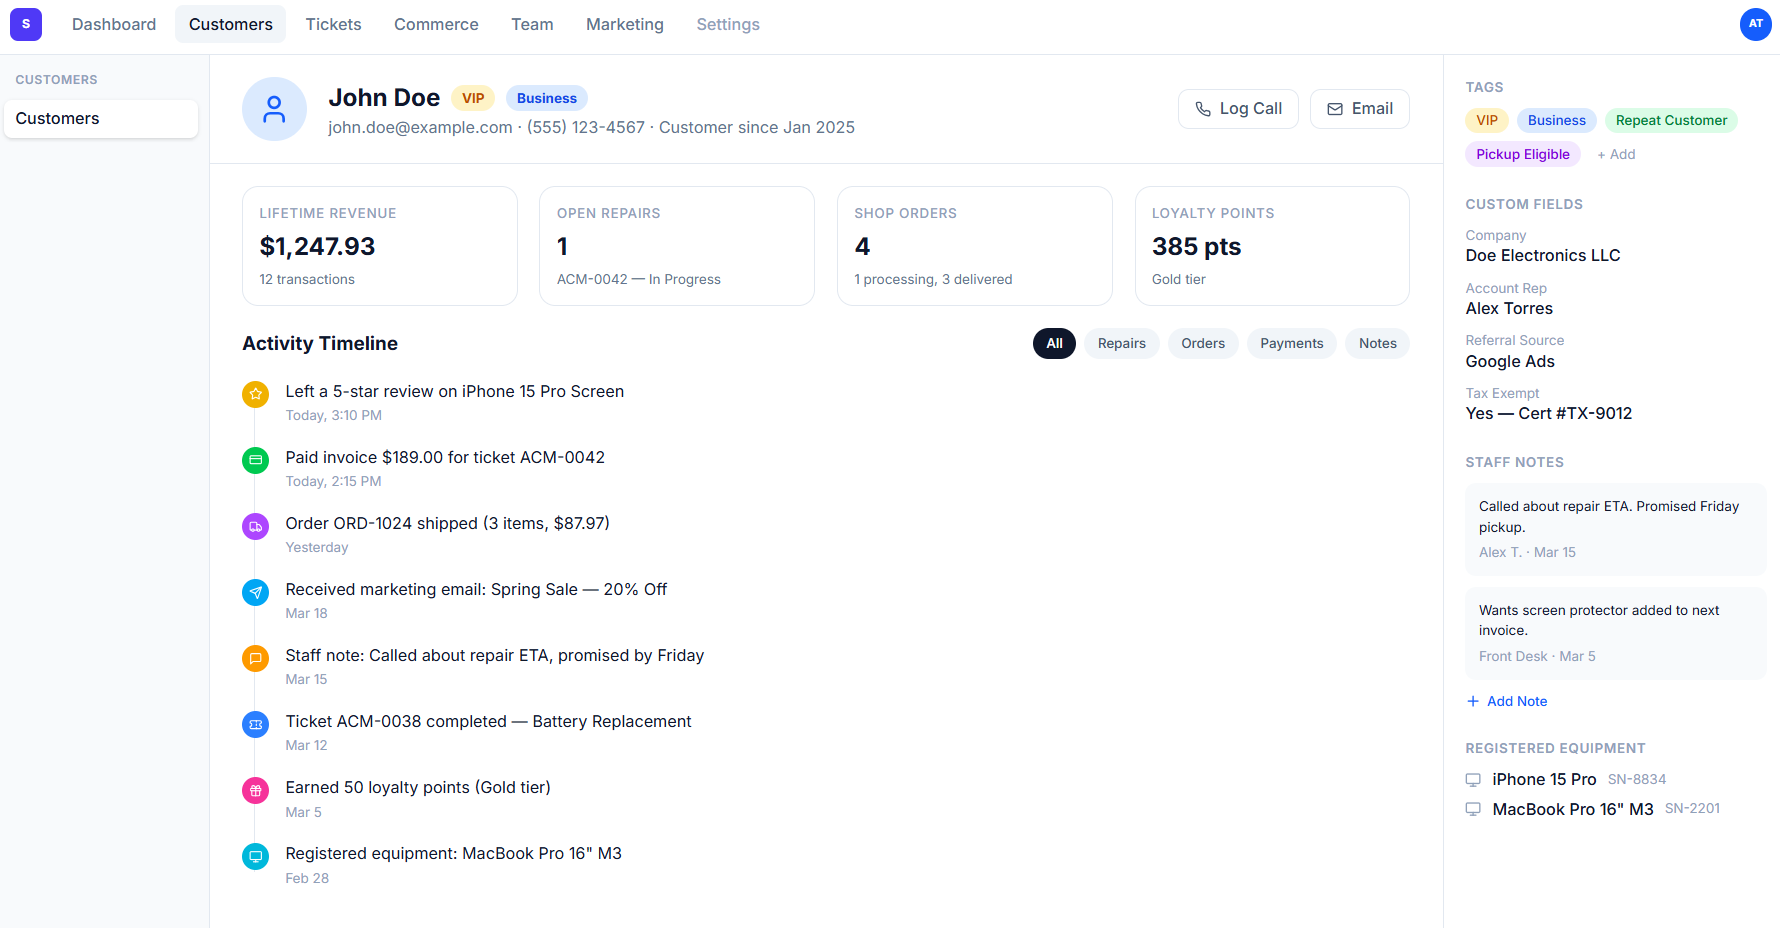Click the ticket icon for ACM-0038
The width and height of the screenshot is (1780, 928).
click(256, 724)
